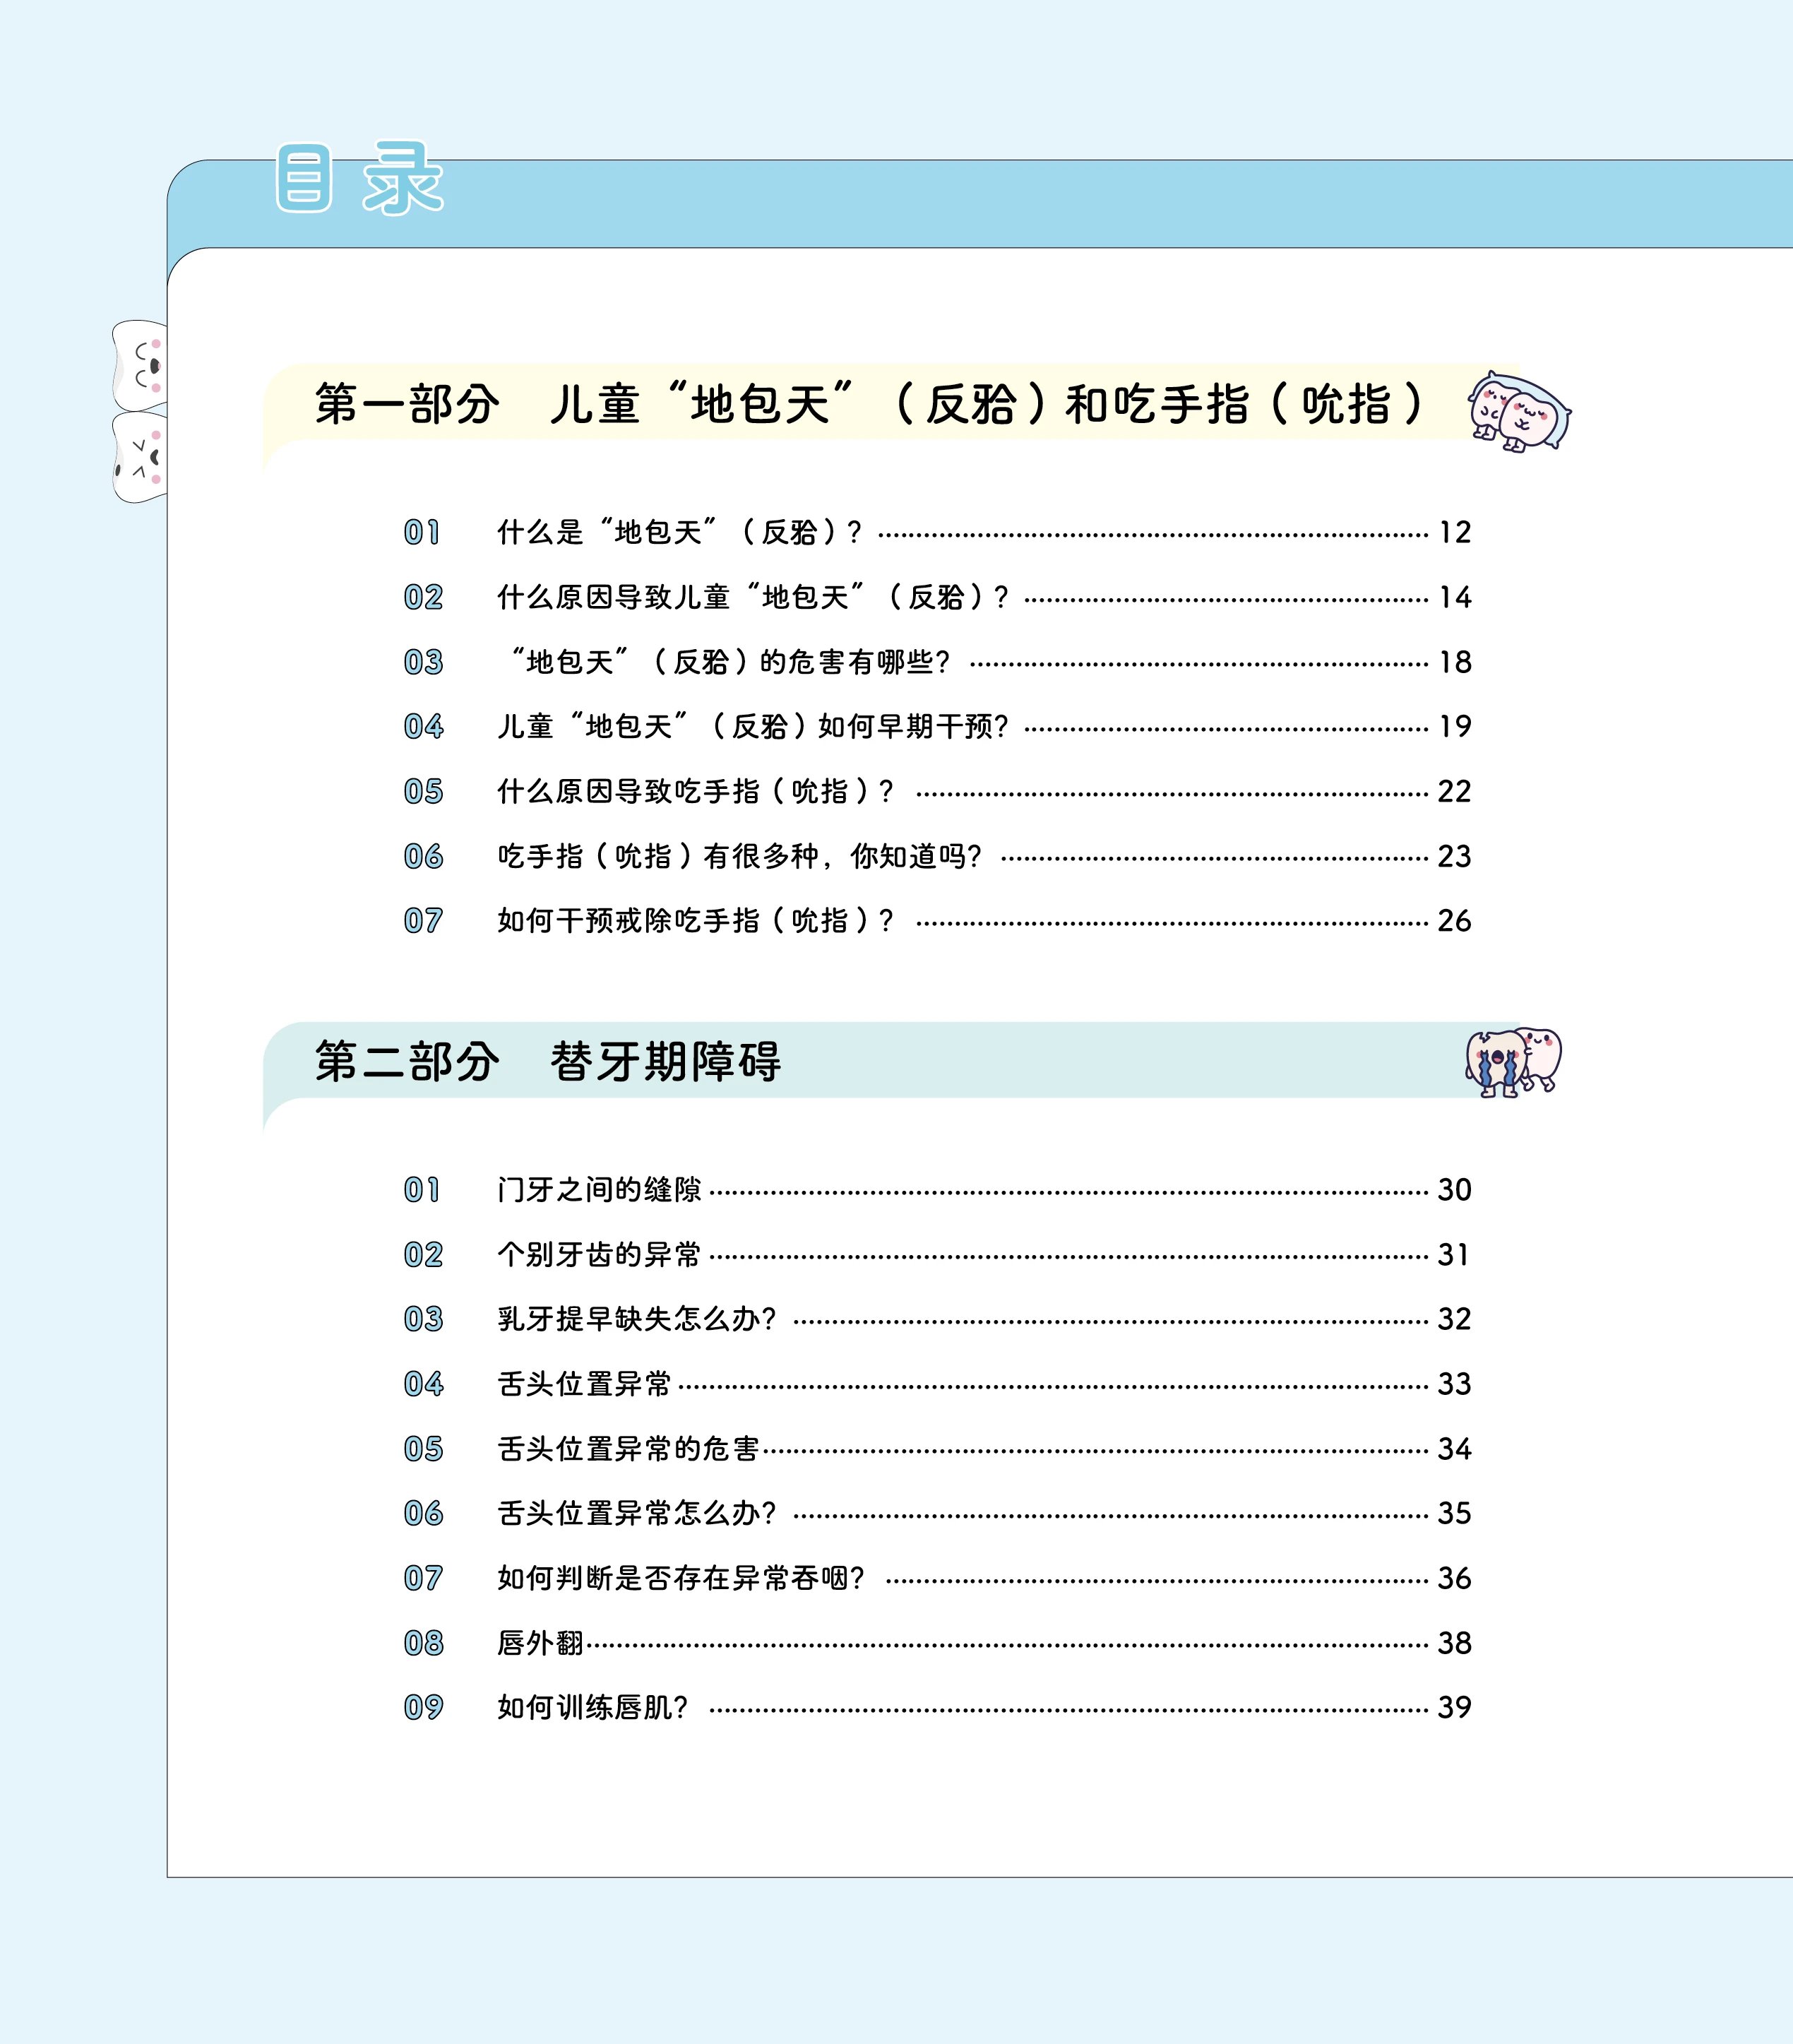Open entry 如何训练唇肌？
Image resolution: width=1793 pixels, height=2044 pixels.
click(x=592, y=1707)
